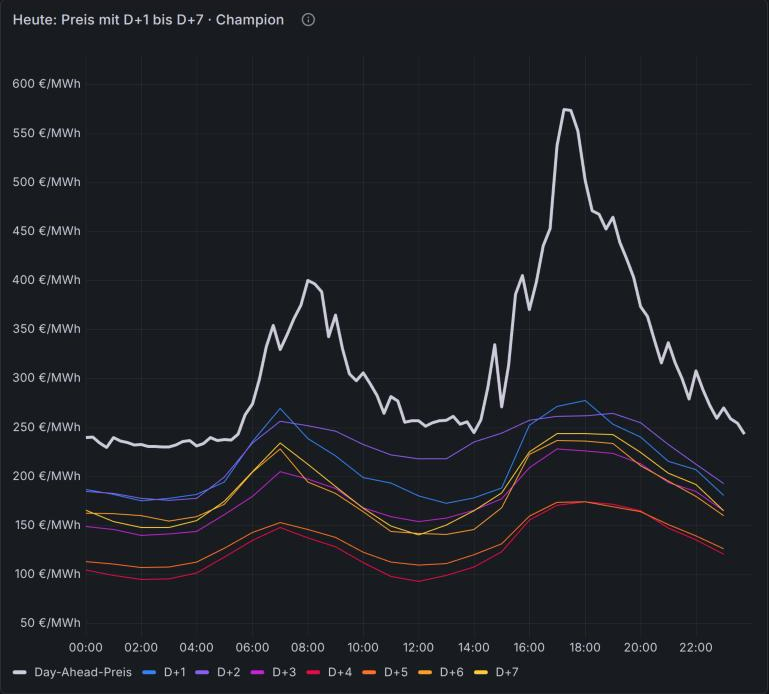The image size is (769, 694).
Task: Toggle the D+7 series label in the legend
Action: point(507,672)
